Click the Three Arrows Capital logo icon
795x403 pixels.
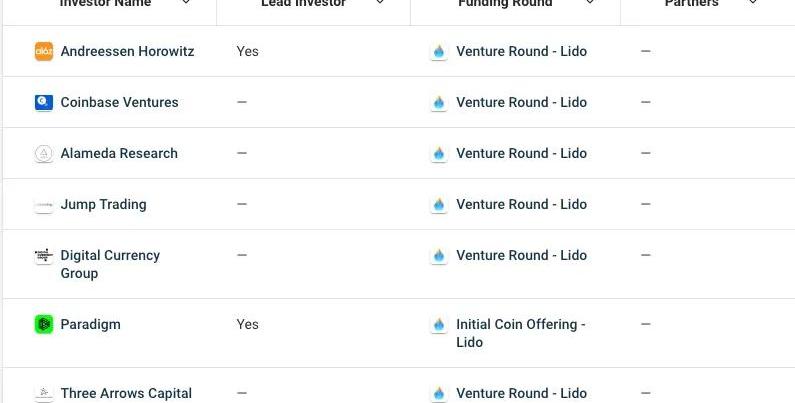click(43, 393)
